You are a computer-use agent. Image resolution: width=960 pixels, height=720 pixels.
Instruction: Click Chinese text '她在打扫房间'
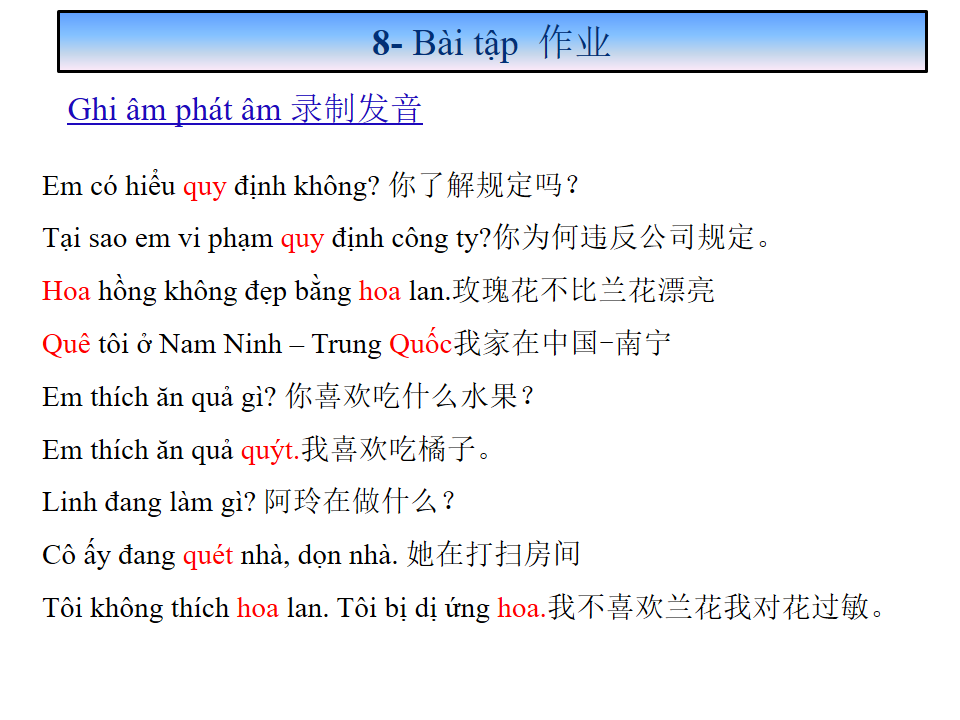(x=494, y=555)
